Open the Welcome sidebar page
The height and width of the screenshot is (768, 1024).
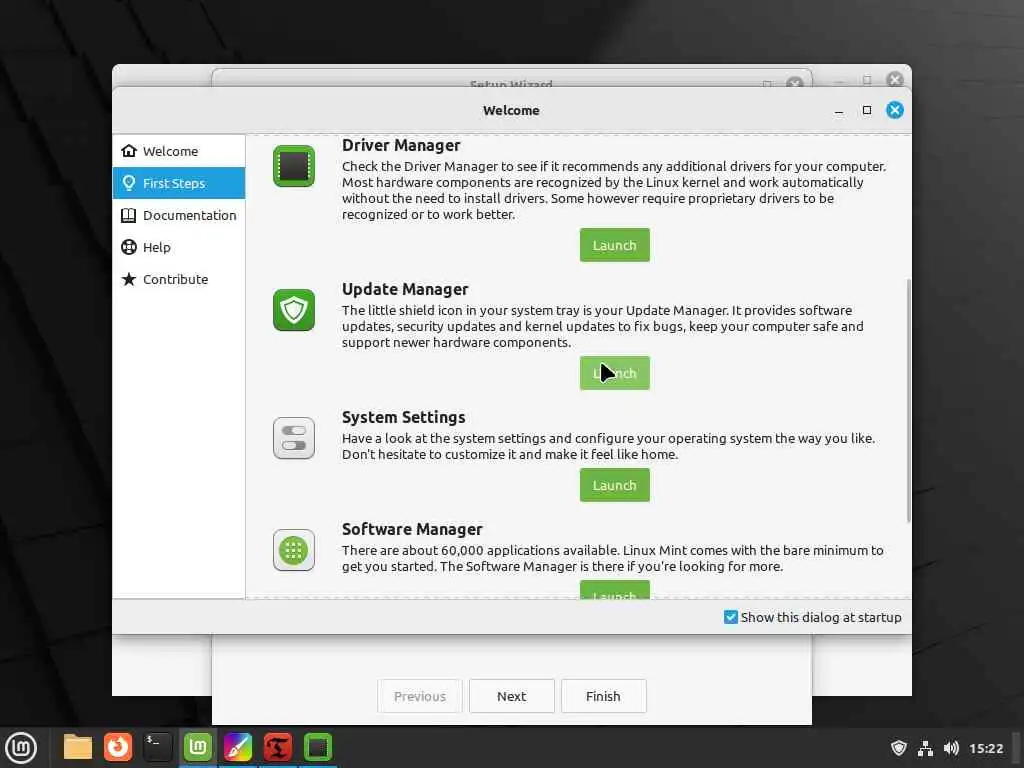(x=178, y=151)
